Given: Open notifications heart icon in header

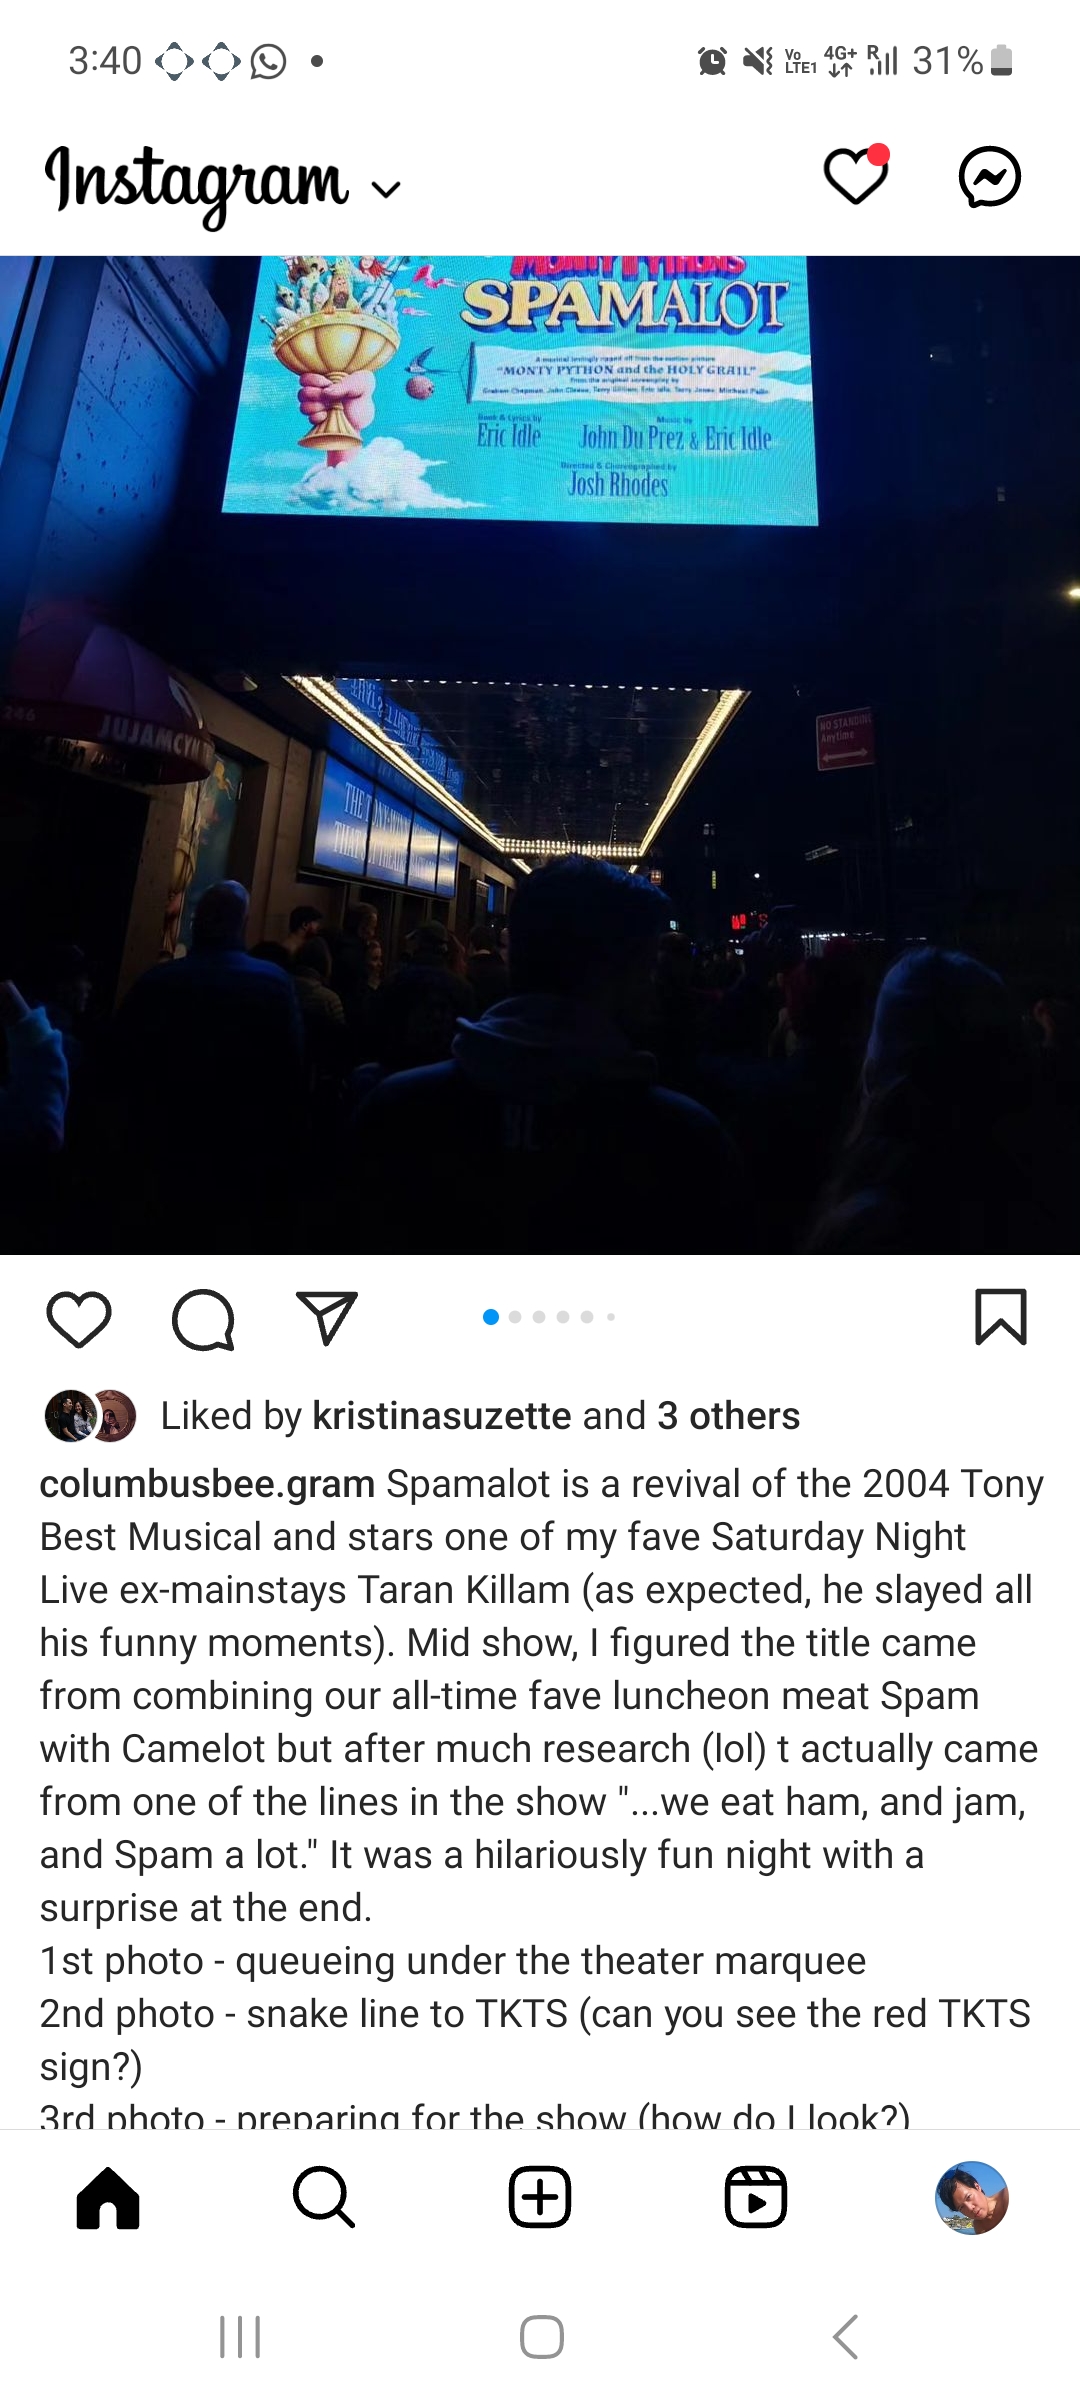Looking at the screenshot, I should pyautogui.click(x=856, y=176).
